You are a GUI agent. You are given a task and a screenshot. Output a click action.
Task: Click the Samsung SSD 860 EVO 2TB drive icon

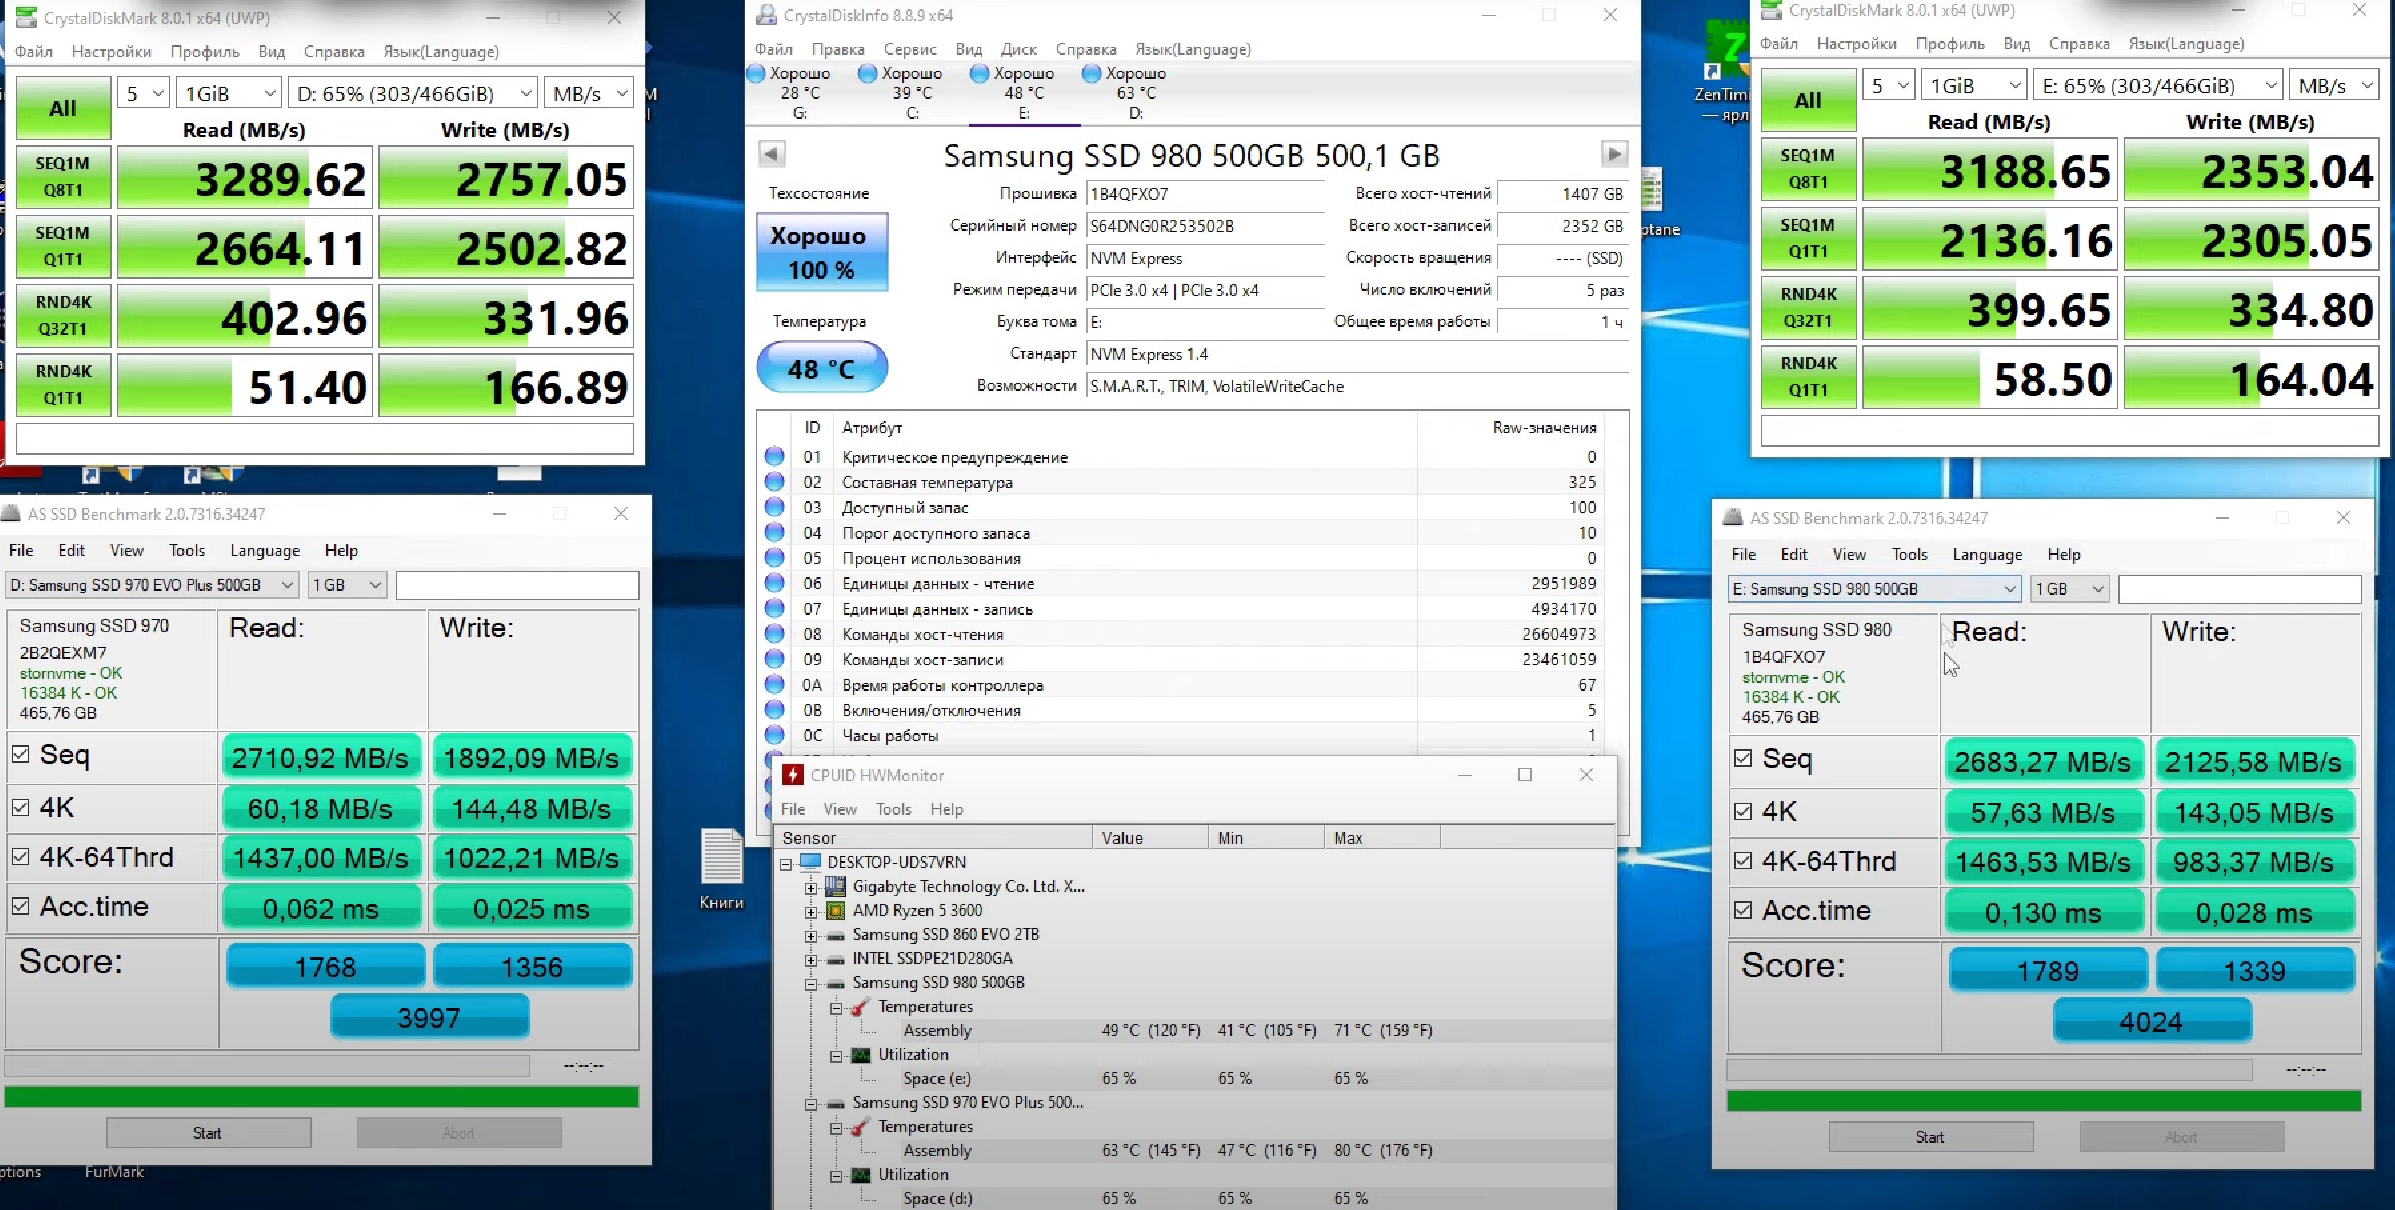835,935
